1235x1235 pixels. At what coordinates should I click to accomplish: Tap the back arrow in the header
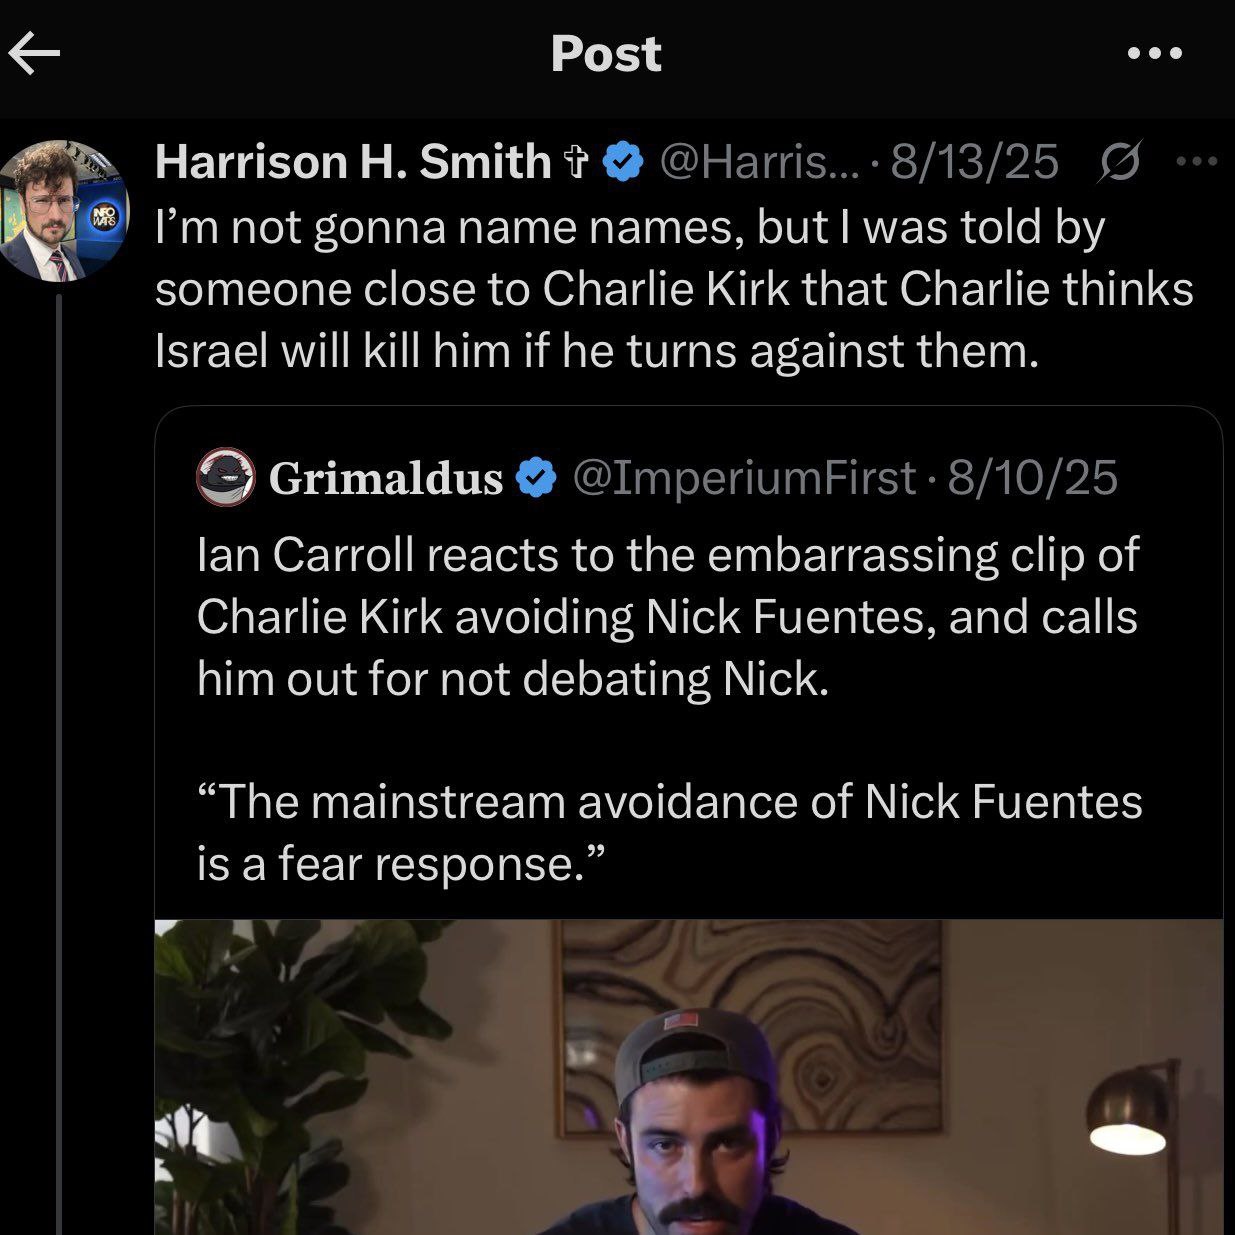tap(35, 54)
